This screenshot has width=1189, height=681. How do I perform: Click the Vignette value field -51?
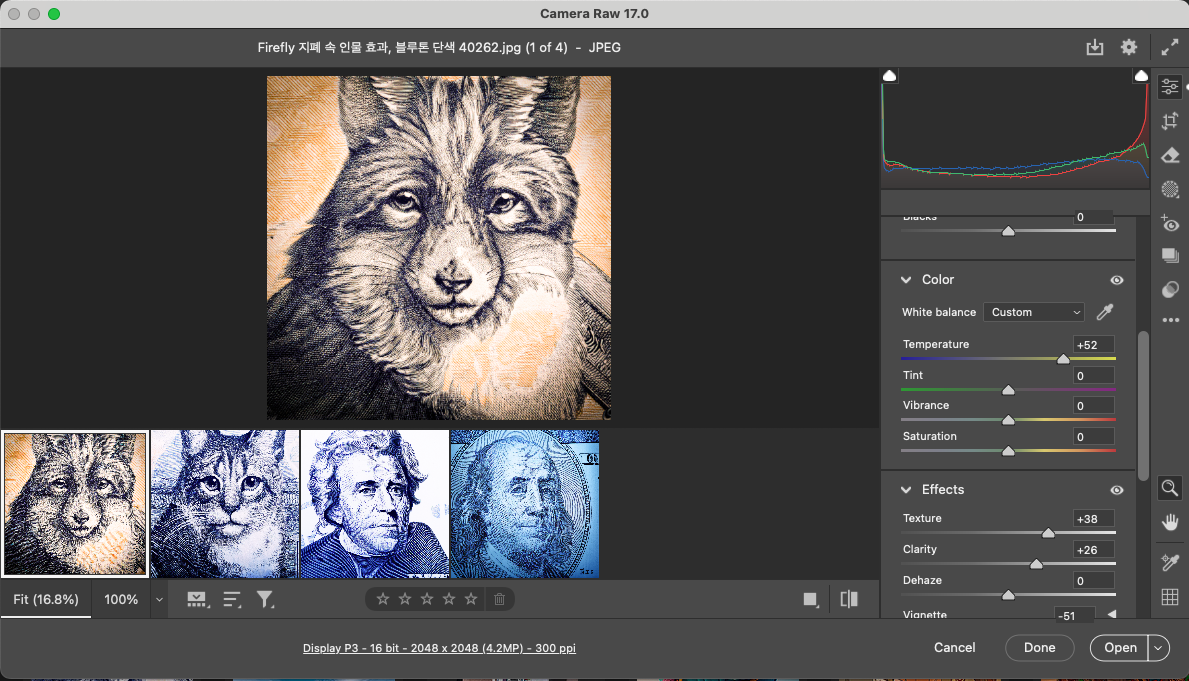[x=1074, y=615]
